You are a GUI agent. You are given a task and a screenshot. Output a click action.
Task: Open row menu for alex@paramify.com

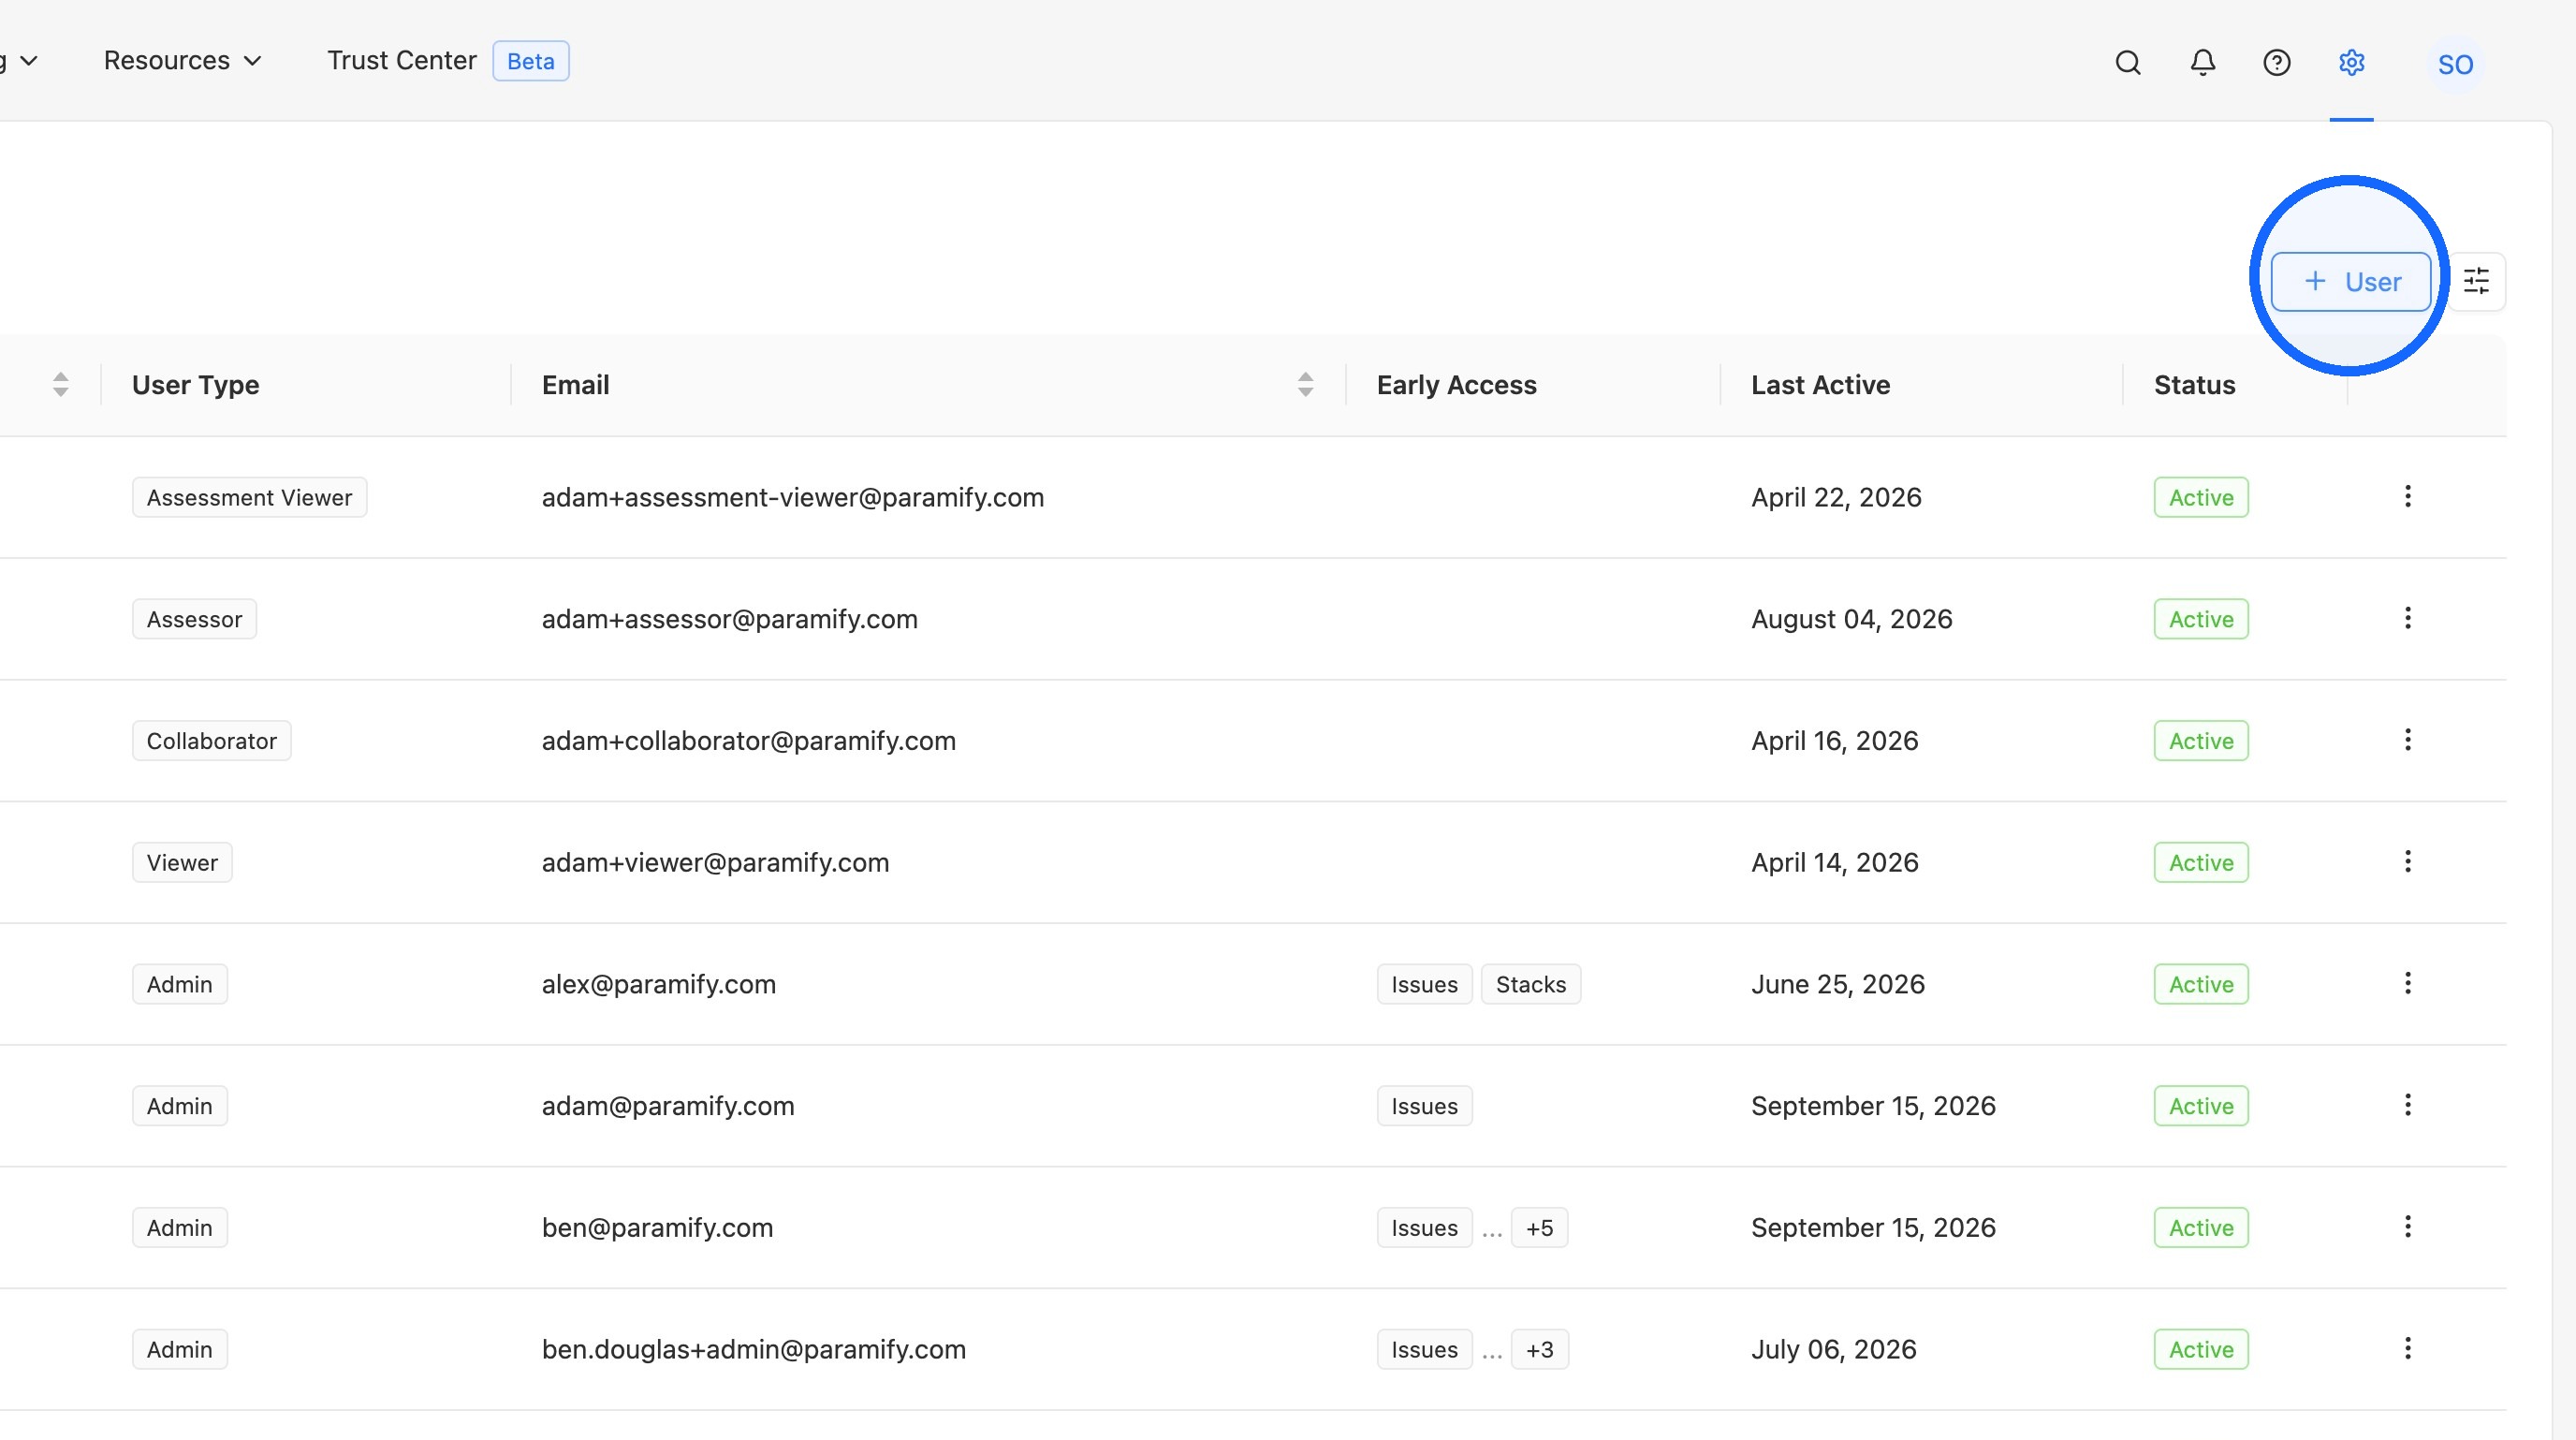tap(2407, 984)
